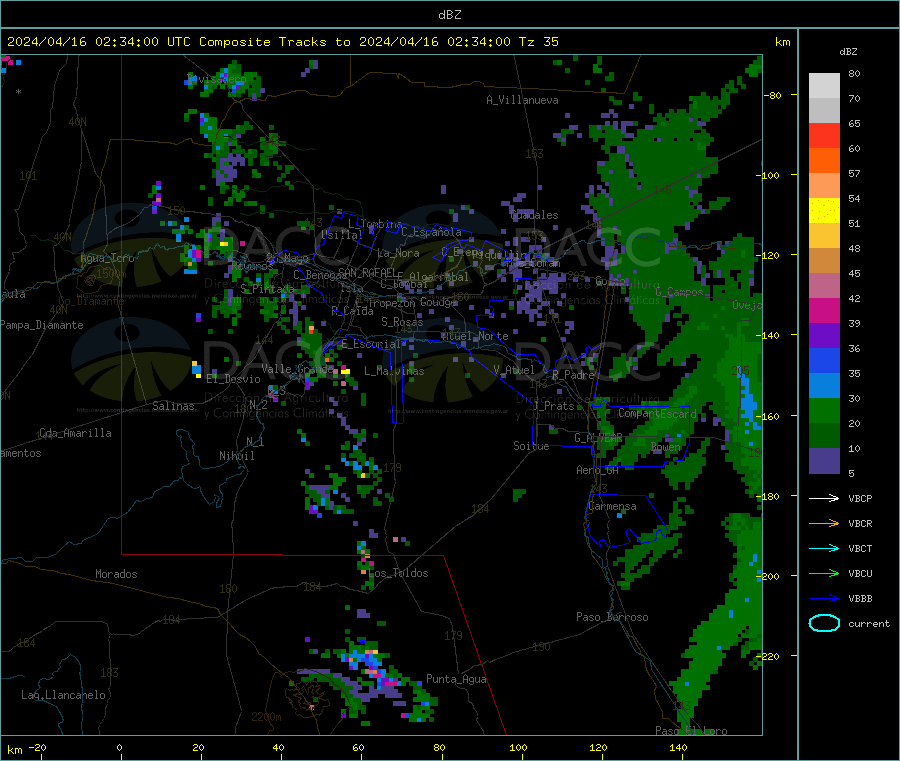Image resolution: width=900 pixels, height=761 pixels.
Task: Click the C_Española location label
Action: pyautogui.click(x=431, y=232)
